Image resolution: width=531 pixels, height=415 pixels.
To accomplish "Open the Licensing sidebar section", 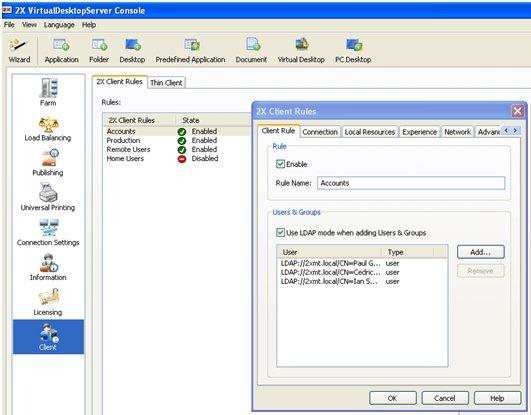I will (48, 303).
